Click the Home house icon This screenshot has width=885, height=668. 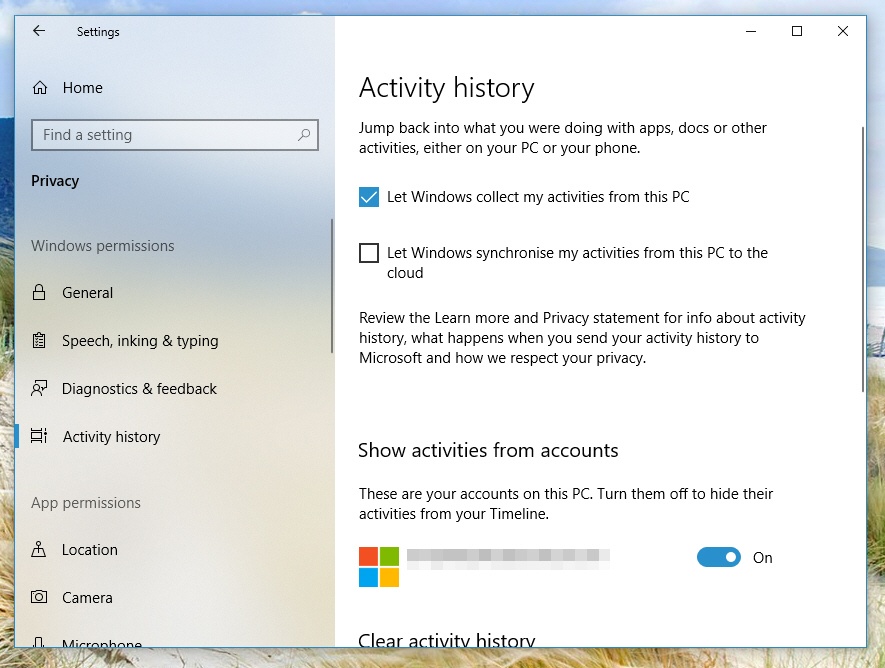(40, 88)
